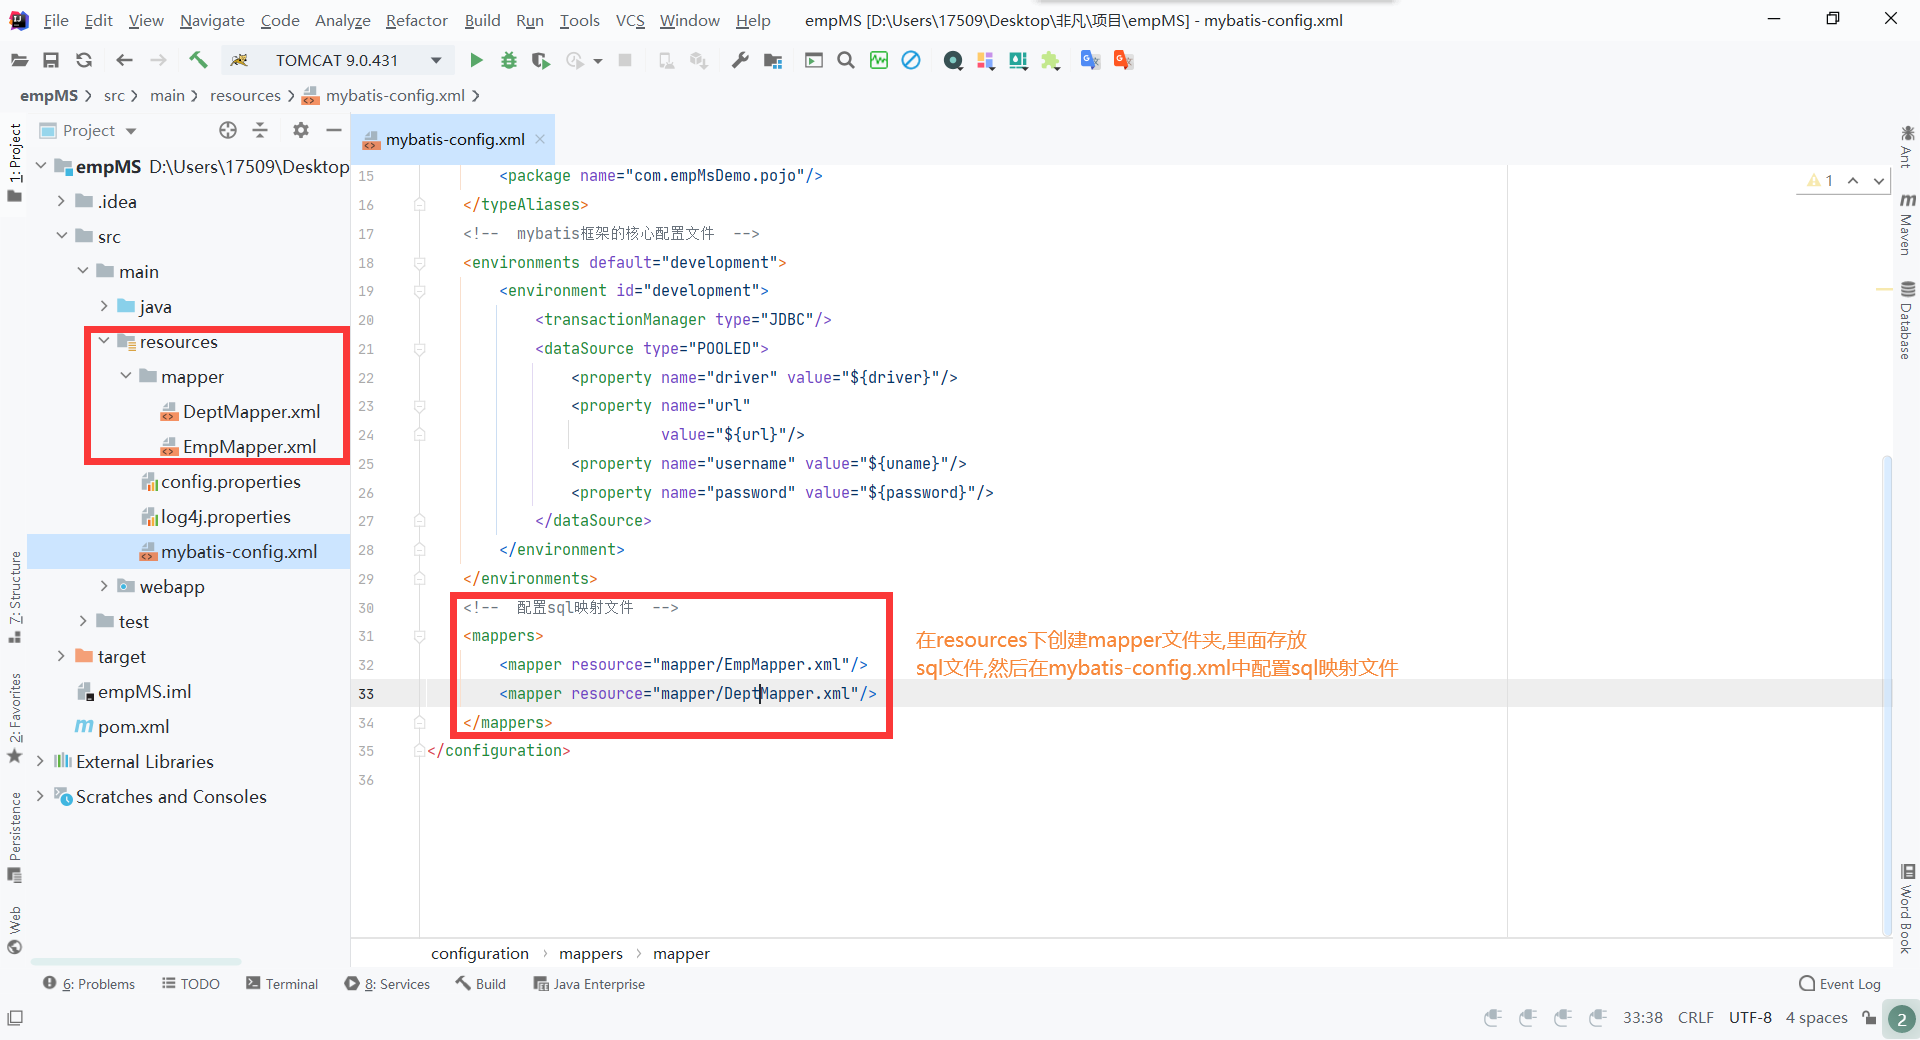1920x1040 pixels.
Task: Open the Refactor menu
Action: point(416,20)
